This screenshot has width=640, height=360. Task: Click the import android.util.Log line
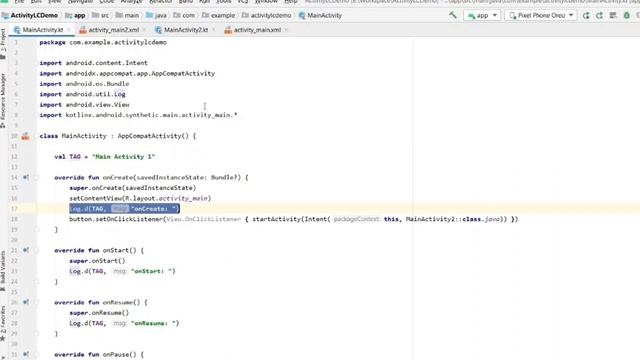[82, 94]
